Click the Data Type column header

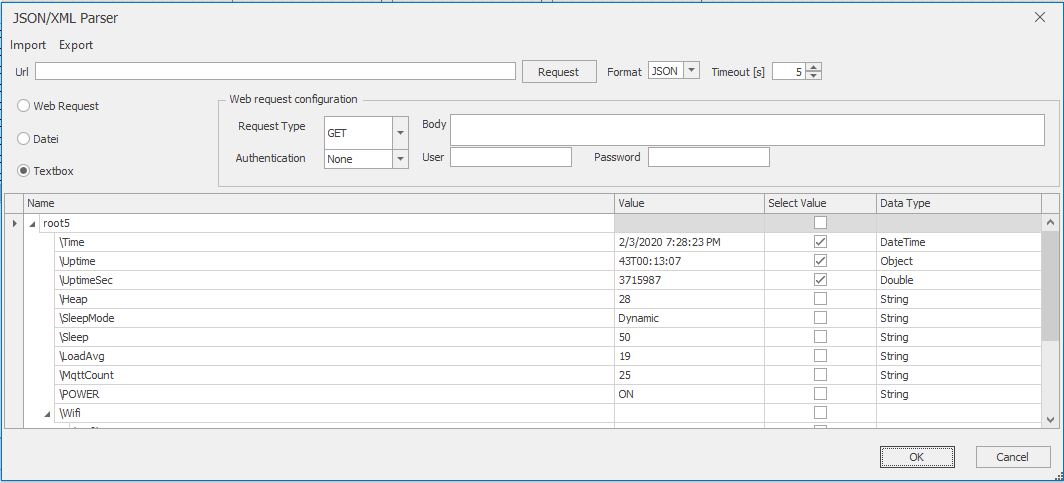click(x=959, y=203)
